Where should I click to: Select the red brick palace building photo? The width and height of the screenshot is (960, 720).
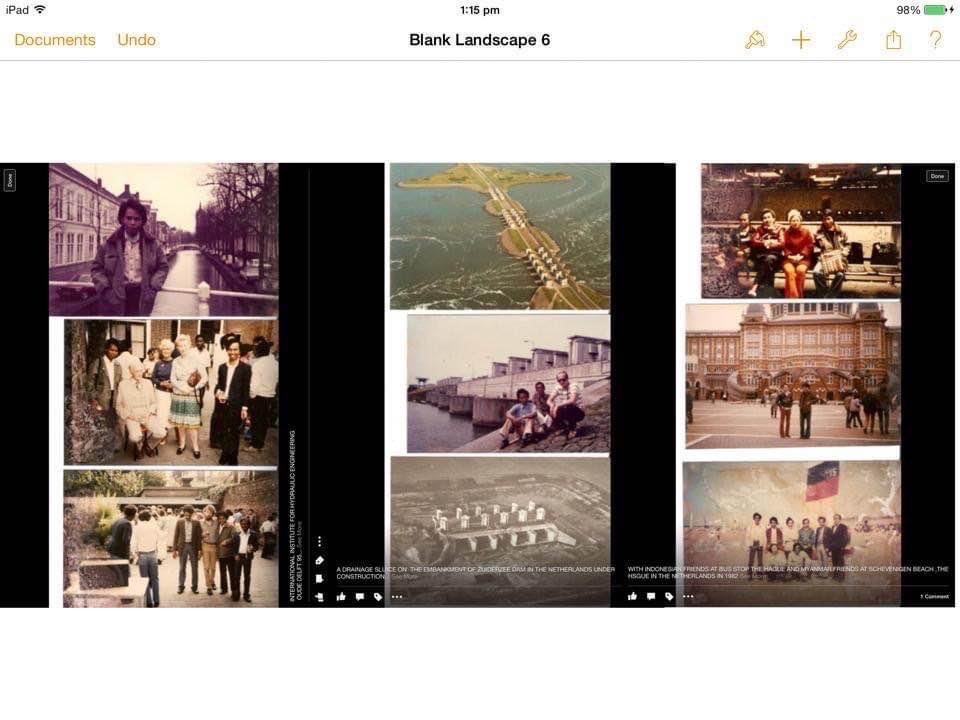coord(792,375)
